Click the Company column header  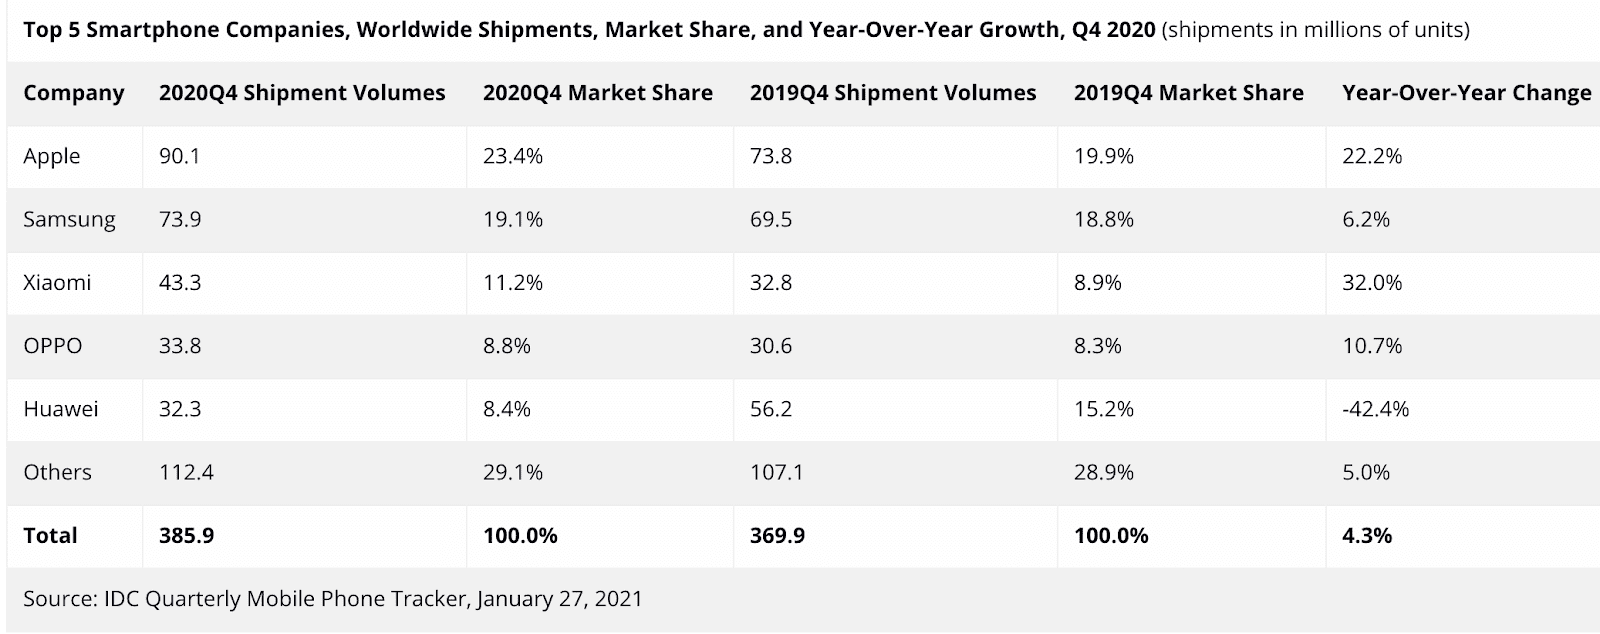point(74,93)
